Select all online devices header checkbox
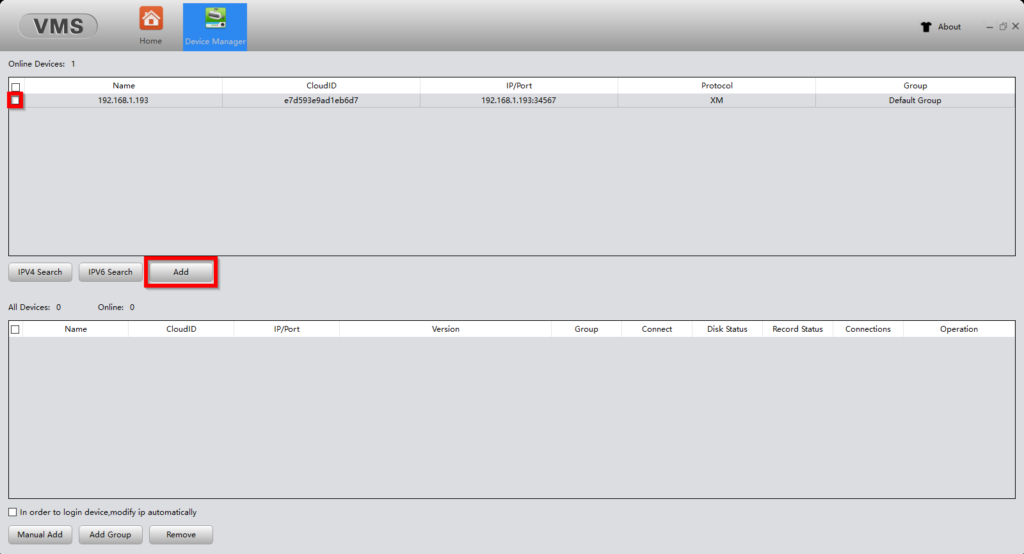Screen dimensions: 1024x554 15,87
